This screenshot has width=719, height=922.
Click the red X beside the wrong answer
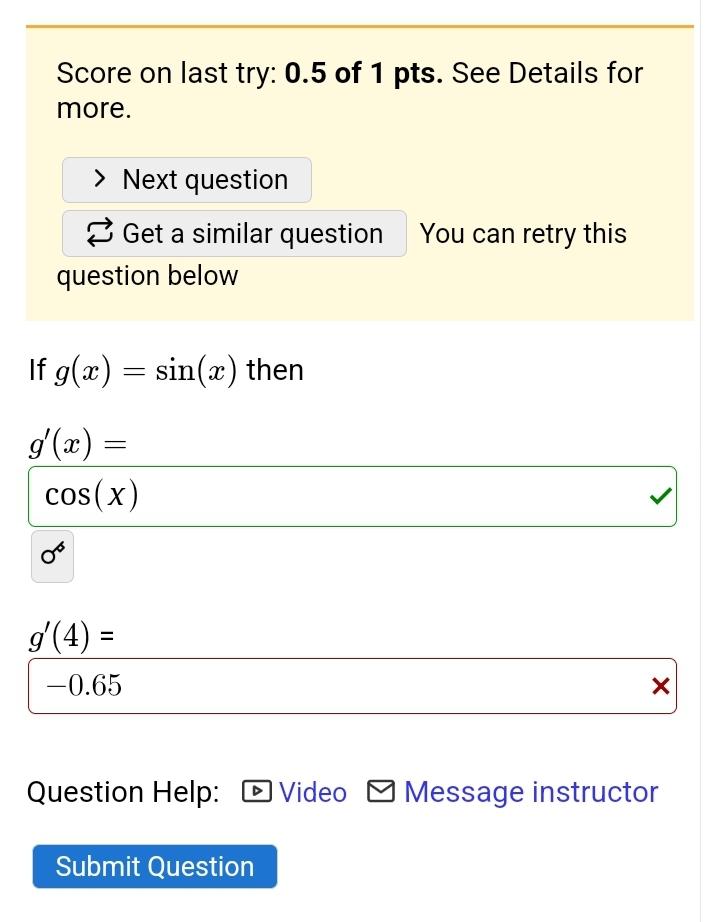(660, 686)
